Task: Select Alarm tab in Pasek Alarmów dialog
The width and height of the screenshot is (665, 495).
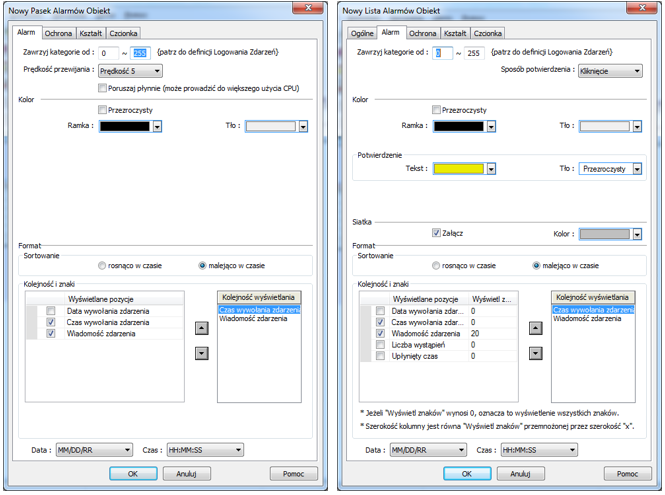Action: pos(26,32)
